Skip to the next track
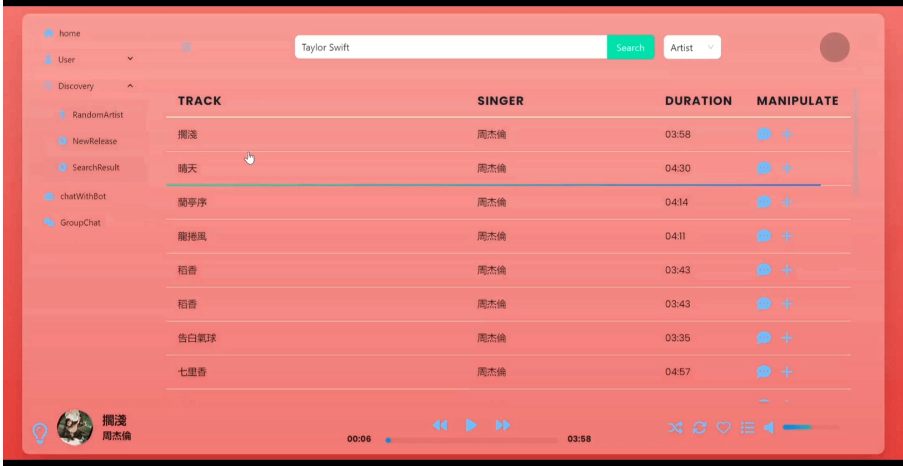Screen dimensions: 903x466 click(x=503, y=425)
